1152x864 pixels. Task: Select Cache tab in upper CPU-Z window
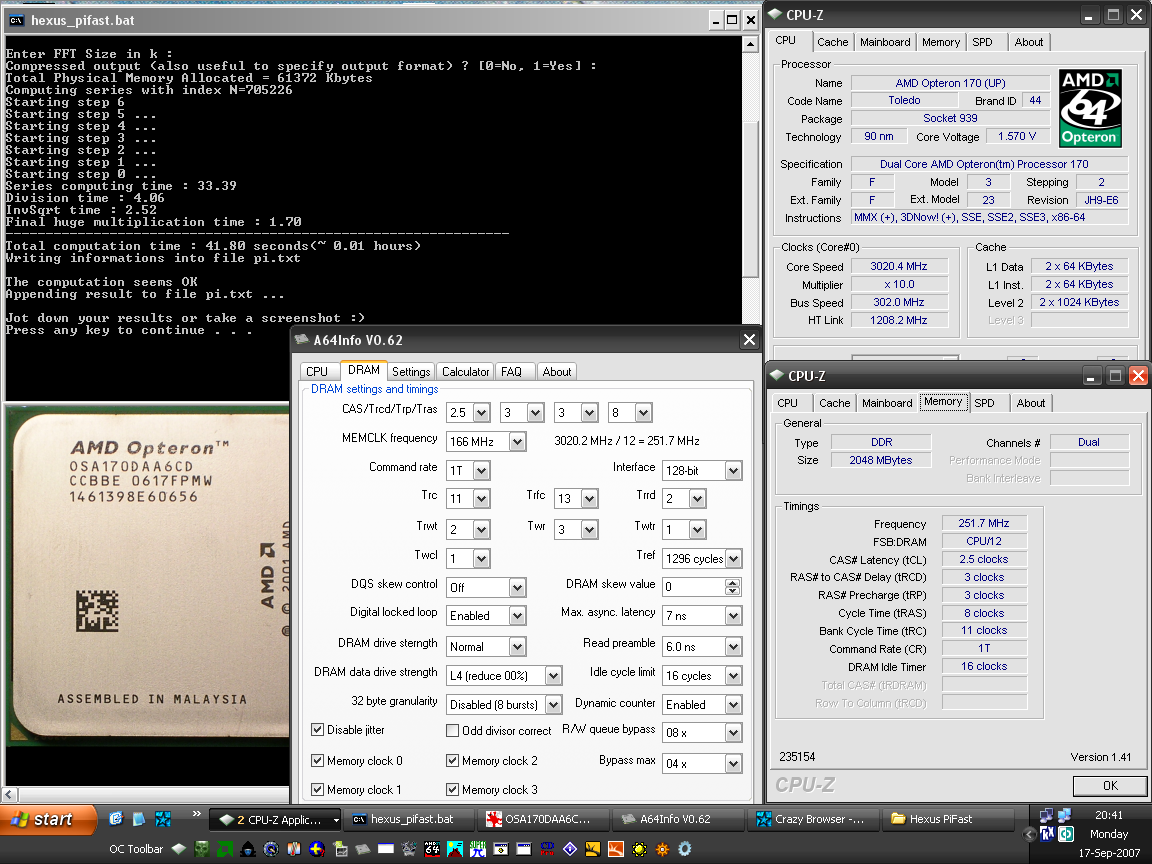pos(832,42)
